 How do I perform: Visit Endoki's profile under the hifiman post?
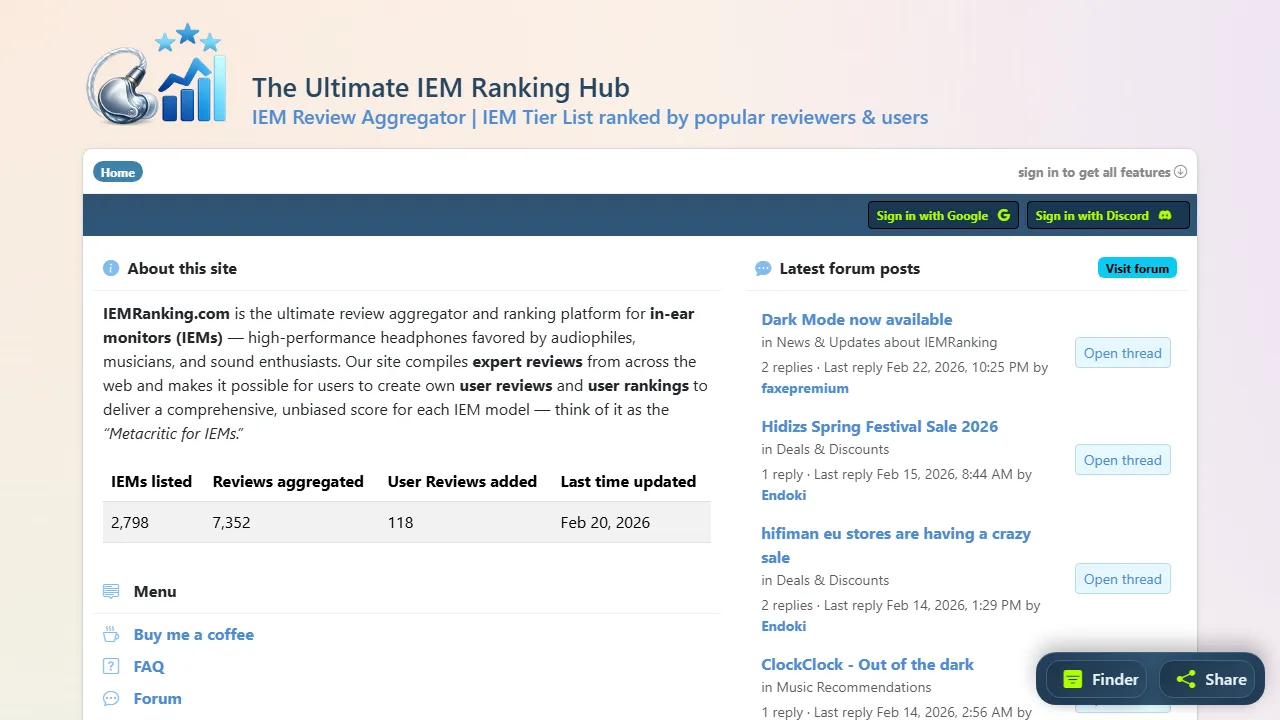click(x=783, y=626)
